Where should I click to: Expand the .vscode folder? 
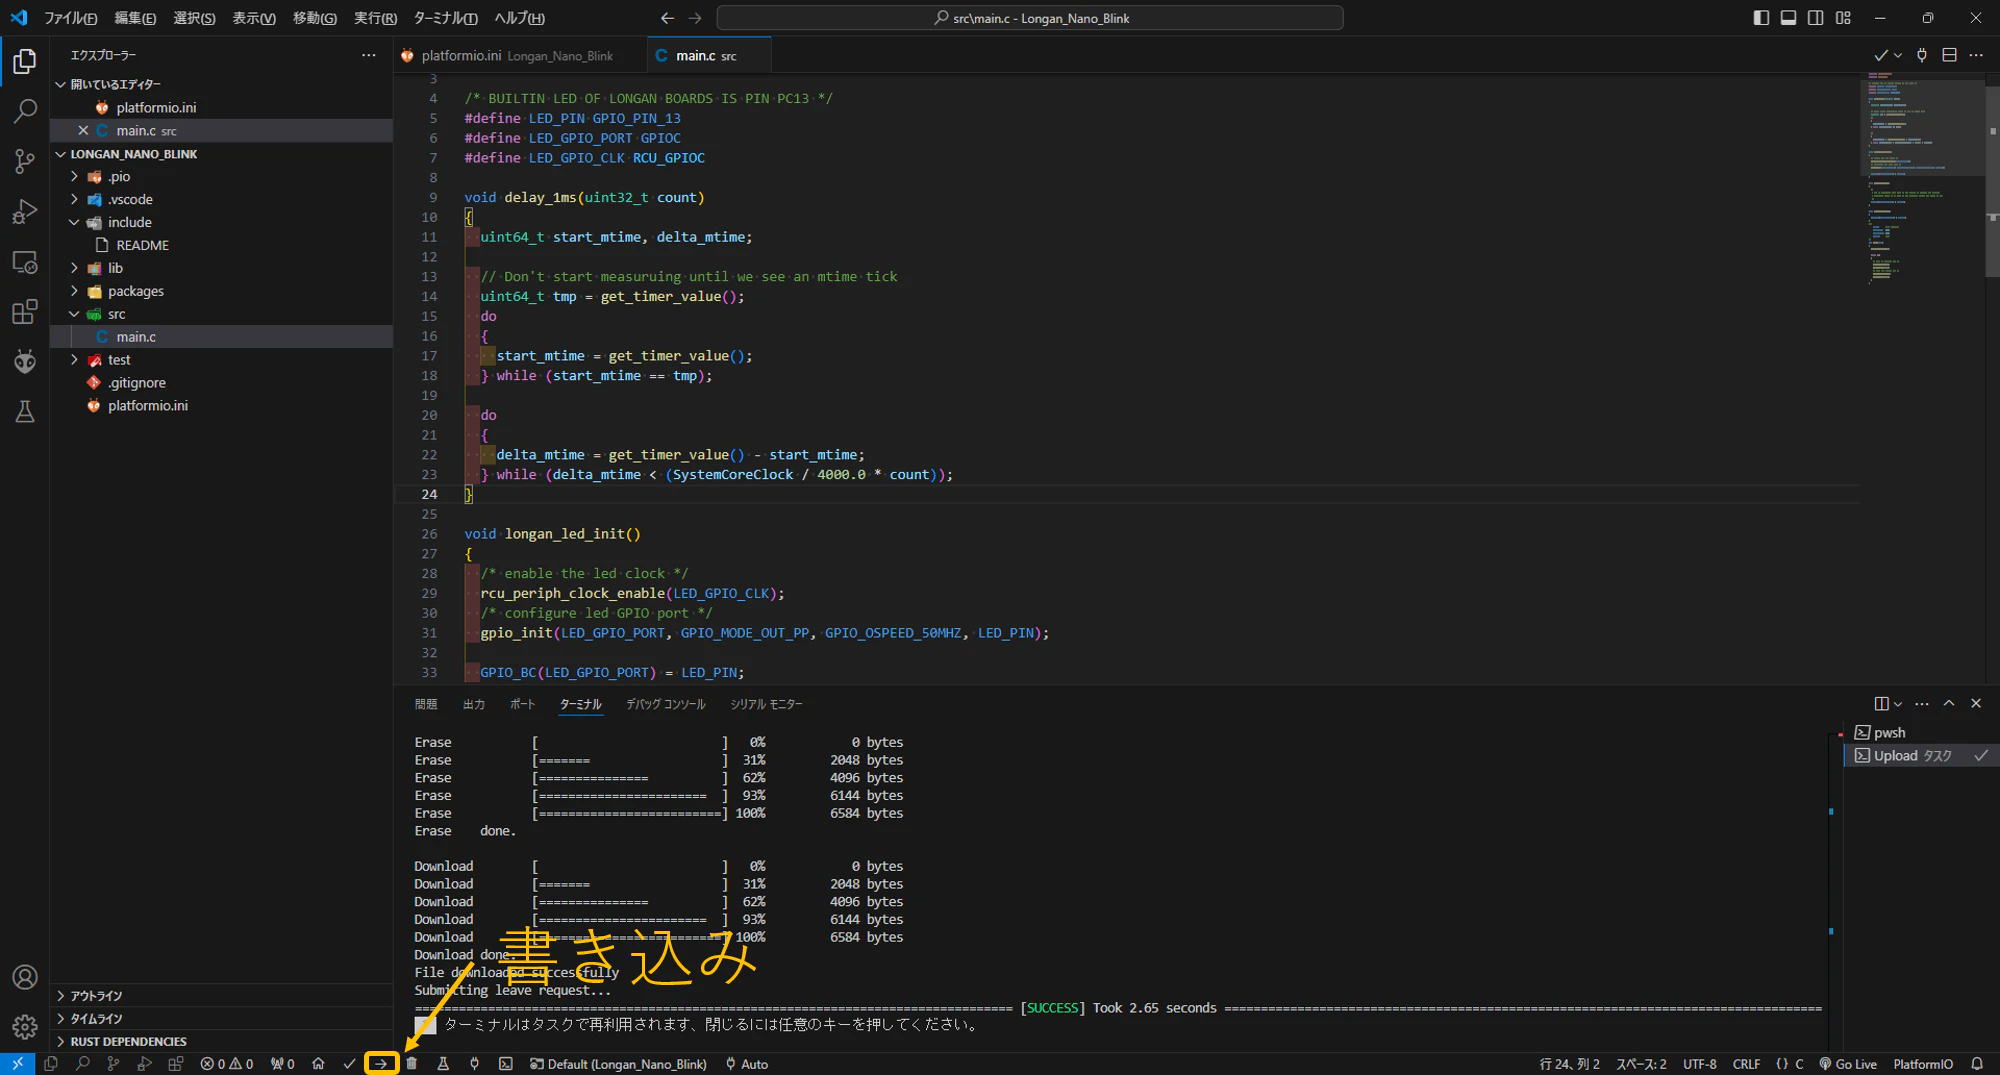(x=74, y=199)
